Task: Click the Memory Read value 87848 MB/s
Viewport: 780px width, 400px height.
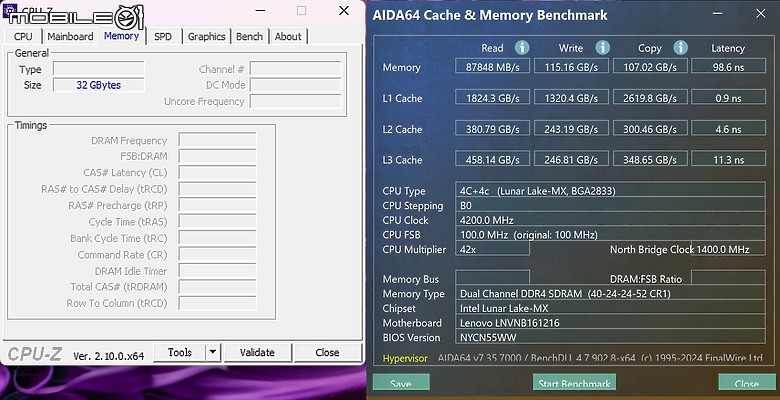Action: (x=492, y=66)
